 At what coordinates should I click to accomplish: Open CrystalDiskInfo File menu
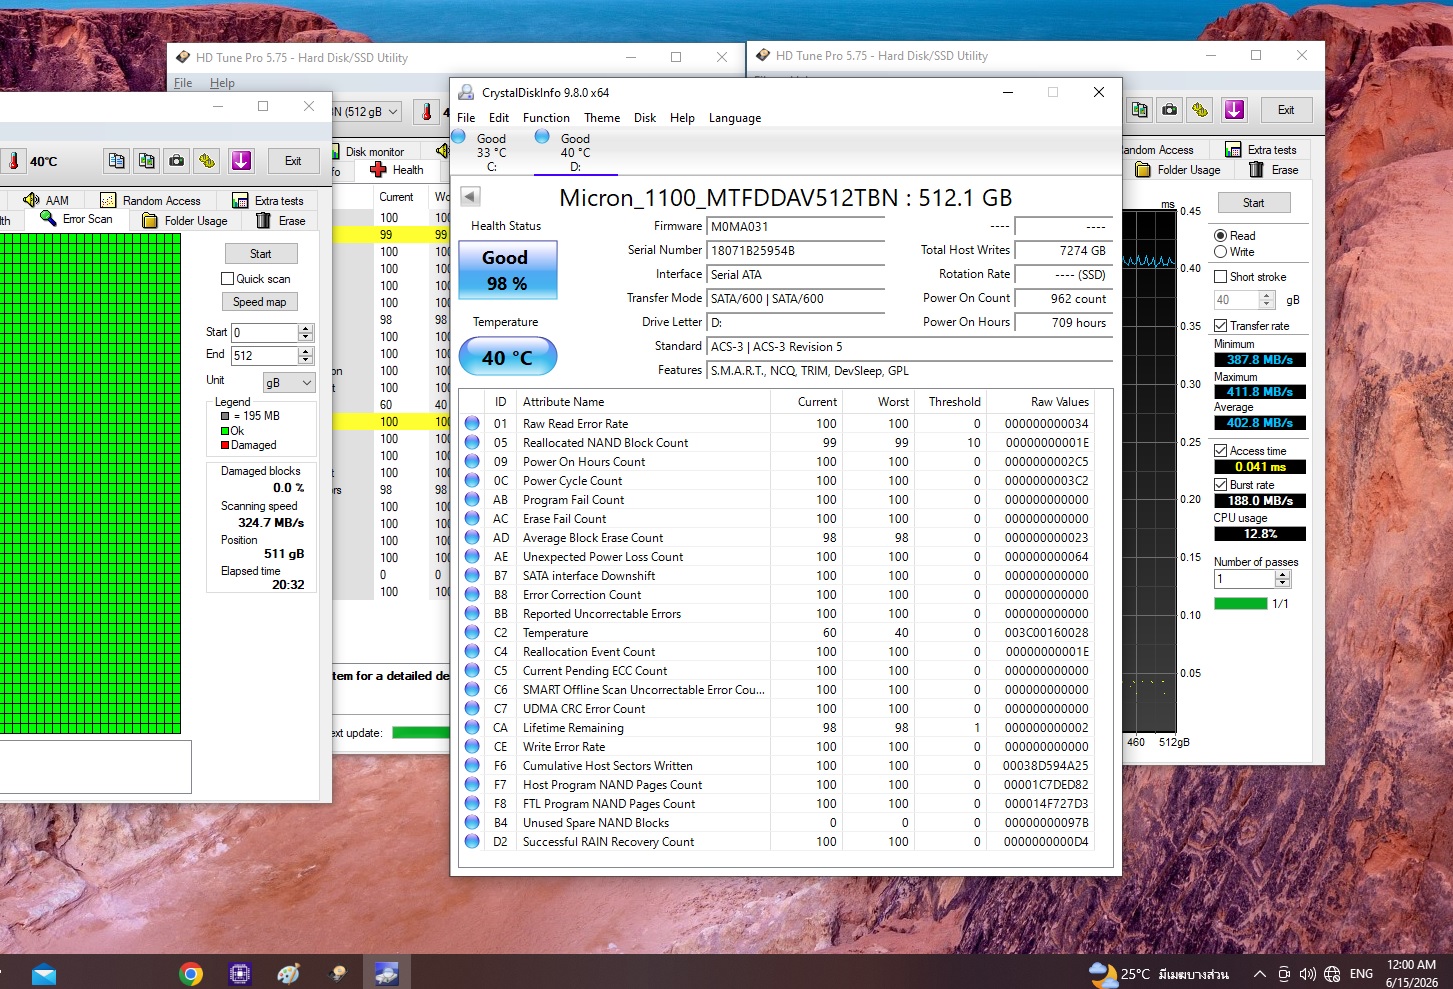click(466, 118)
